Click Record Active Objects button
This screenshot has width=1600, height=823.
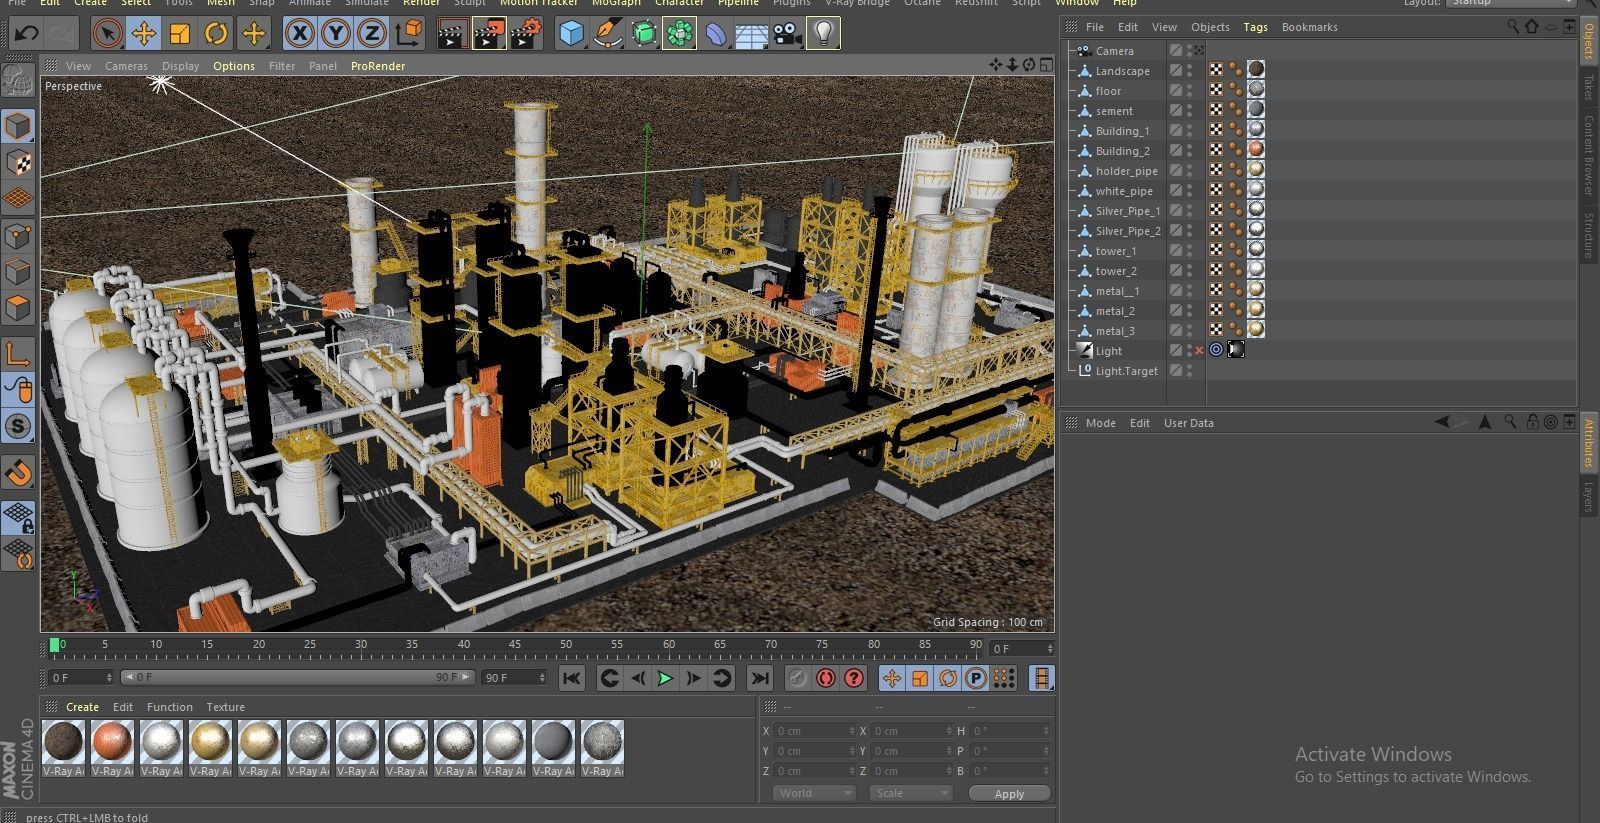797,678
